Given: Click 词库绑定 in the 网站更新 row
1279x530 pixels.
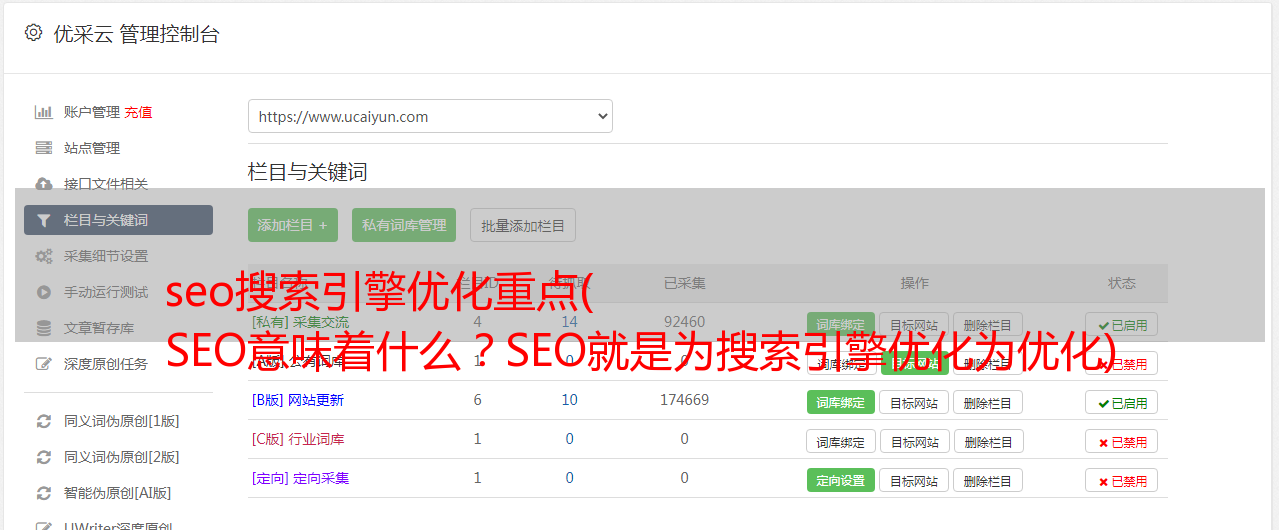Looking at the screenshot, I should [x=841, y=402].
